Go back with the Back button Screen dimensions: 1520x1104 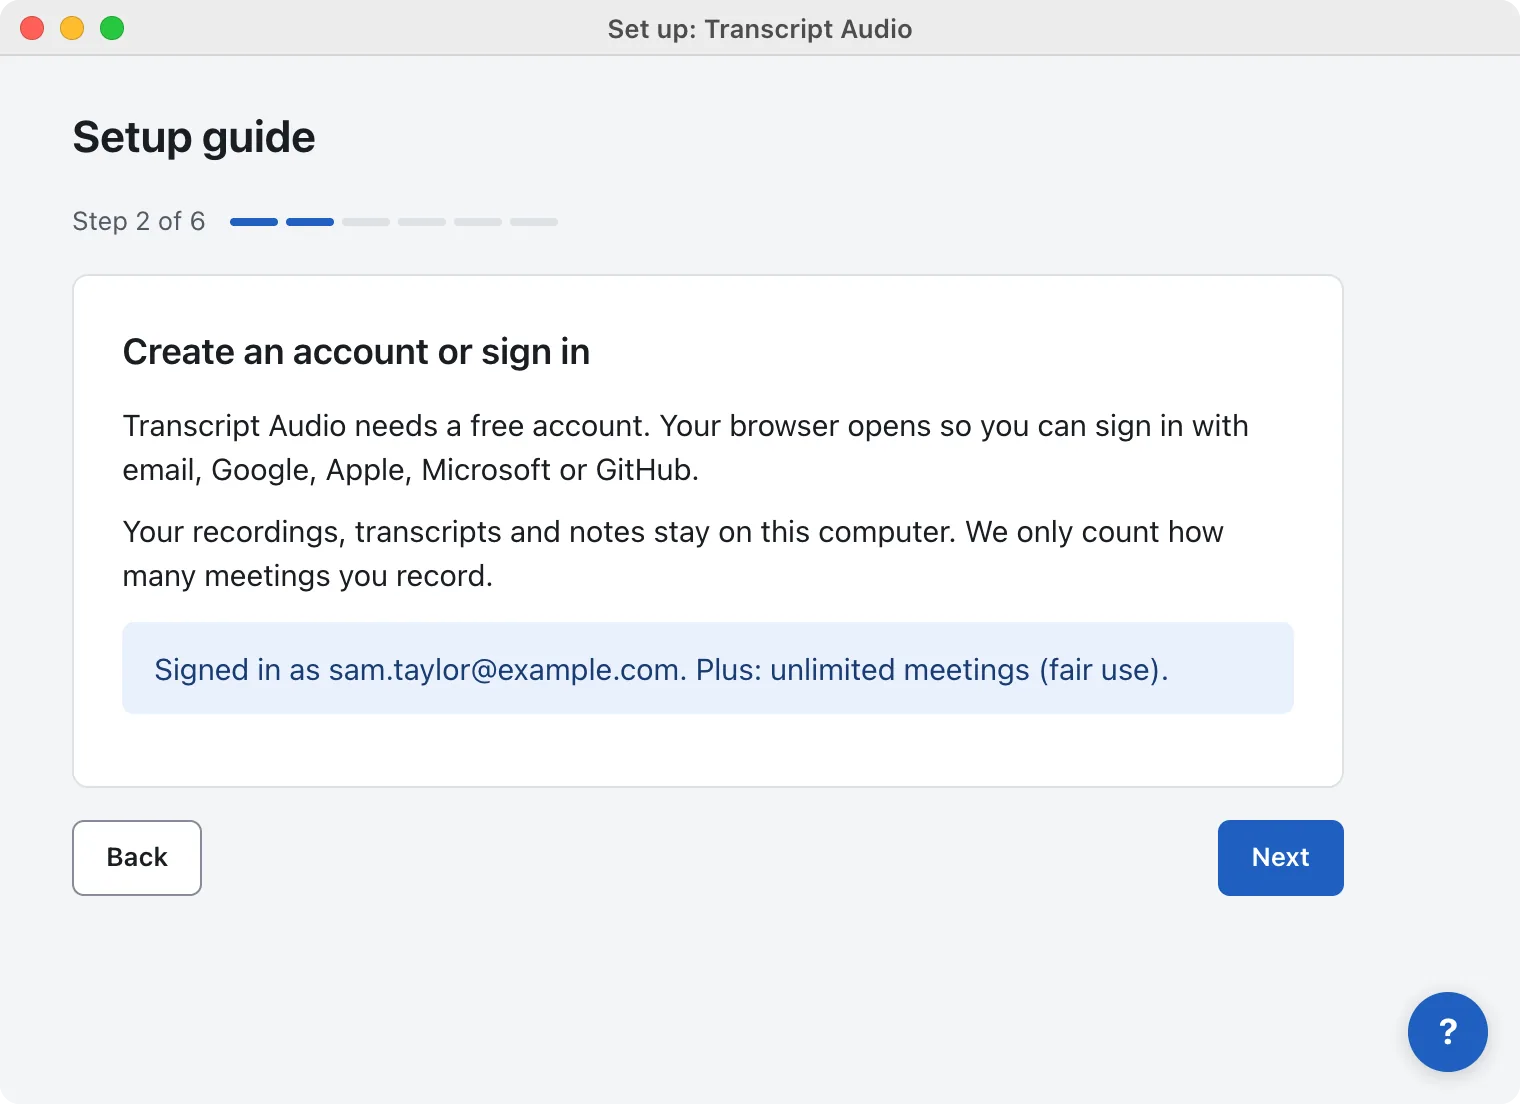tap(137, 857)
